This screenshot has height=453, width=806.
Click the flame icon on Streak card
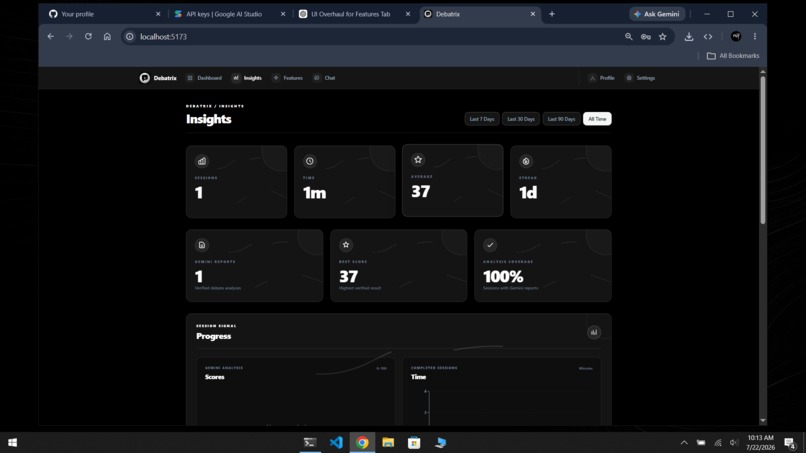tap(526, 161)
